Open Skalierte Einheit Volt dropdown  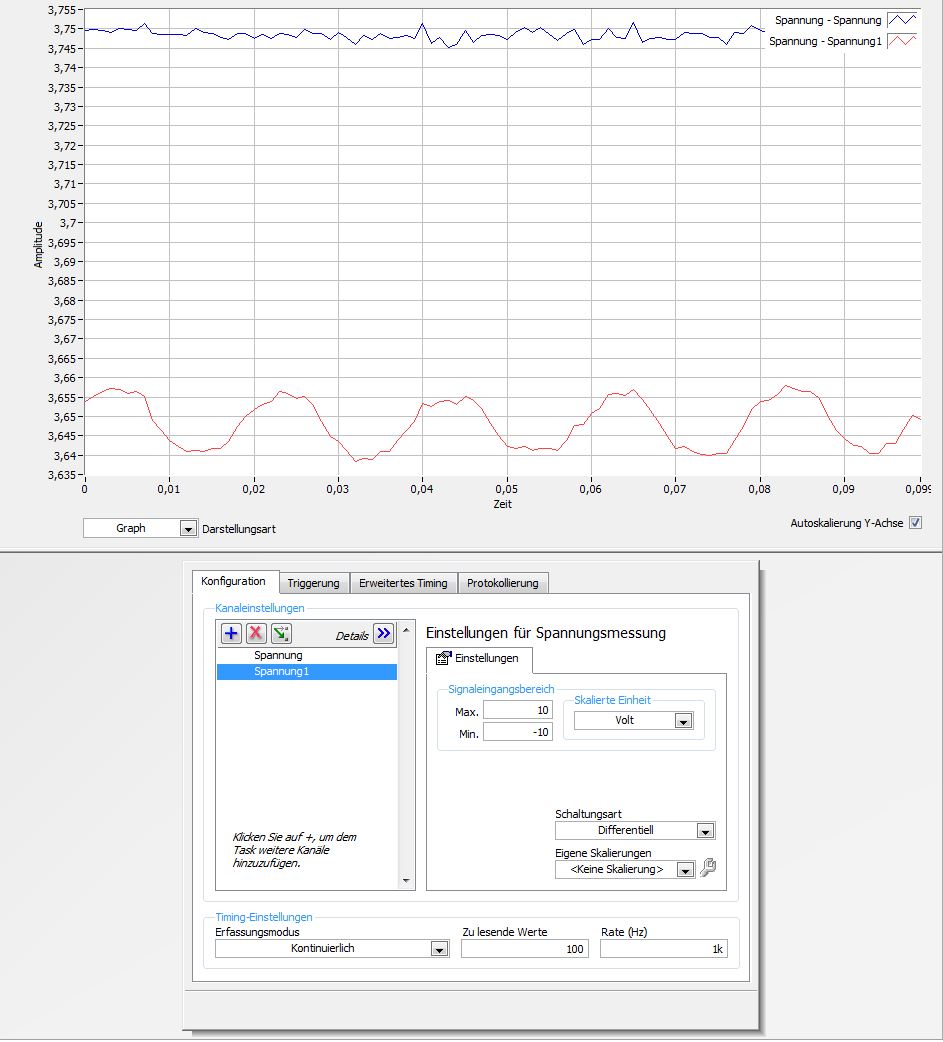pyautogui.click(x=683, y=721)
